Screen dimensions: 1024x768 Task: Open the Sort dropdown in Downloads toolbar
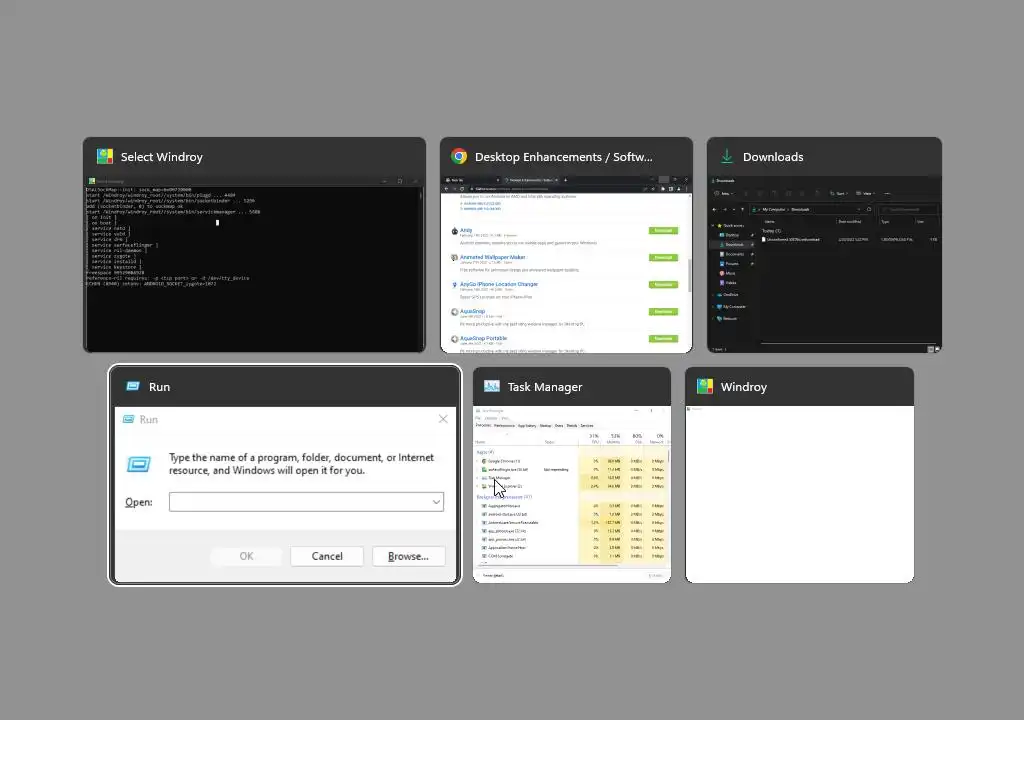839,193
